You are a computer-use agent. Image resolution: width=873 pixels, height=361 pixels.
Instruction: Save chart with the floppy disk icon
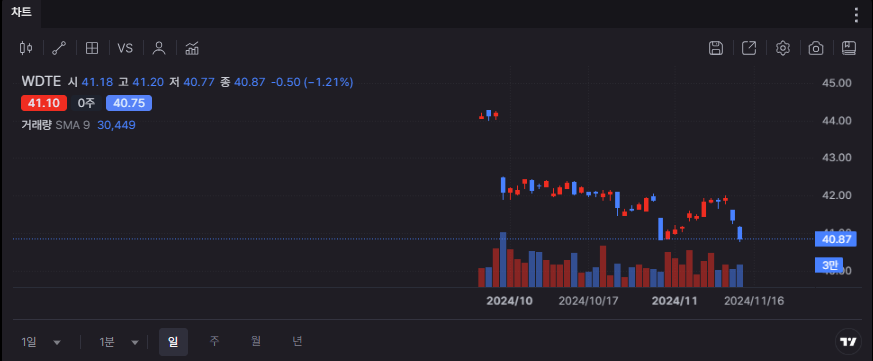[715, 48]
